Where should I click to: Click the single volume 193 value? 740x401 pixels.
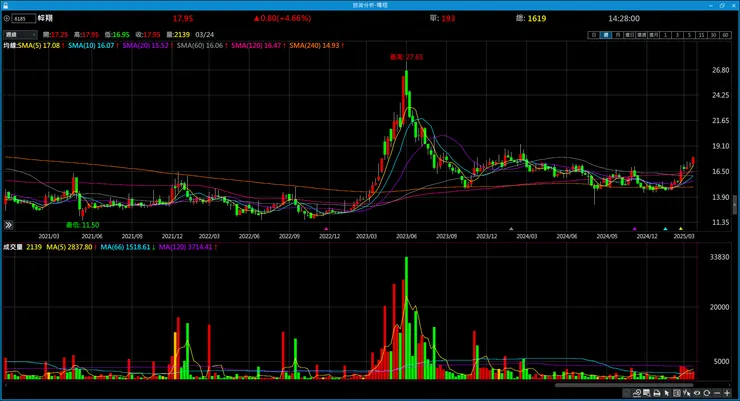click(x=448, y=18)
